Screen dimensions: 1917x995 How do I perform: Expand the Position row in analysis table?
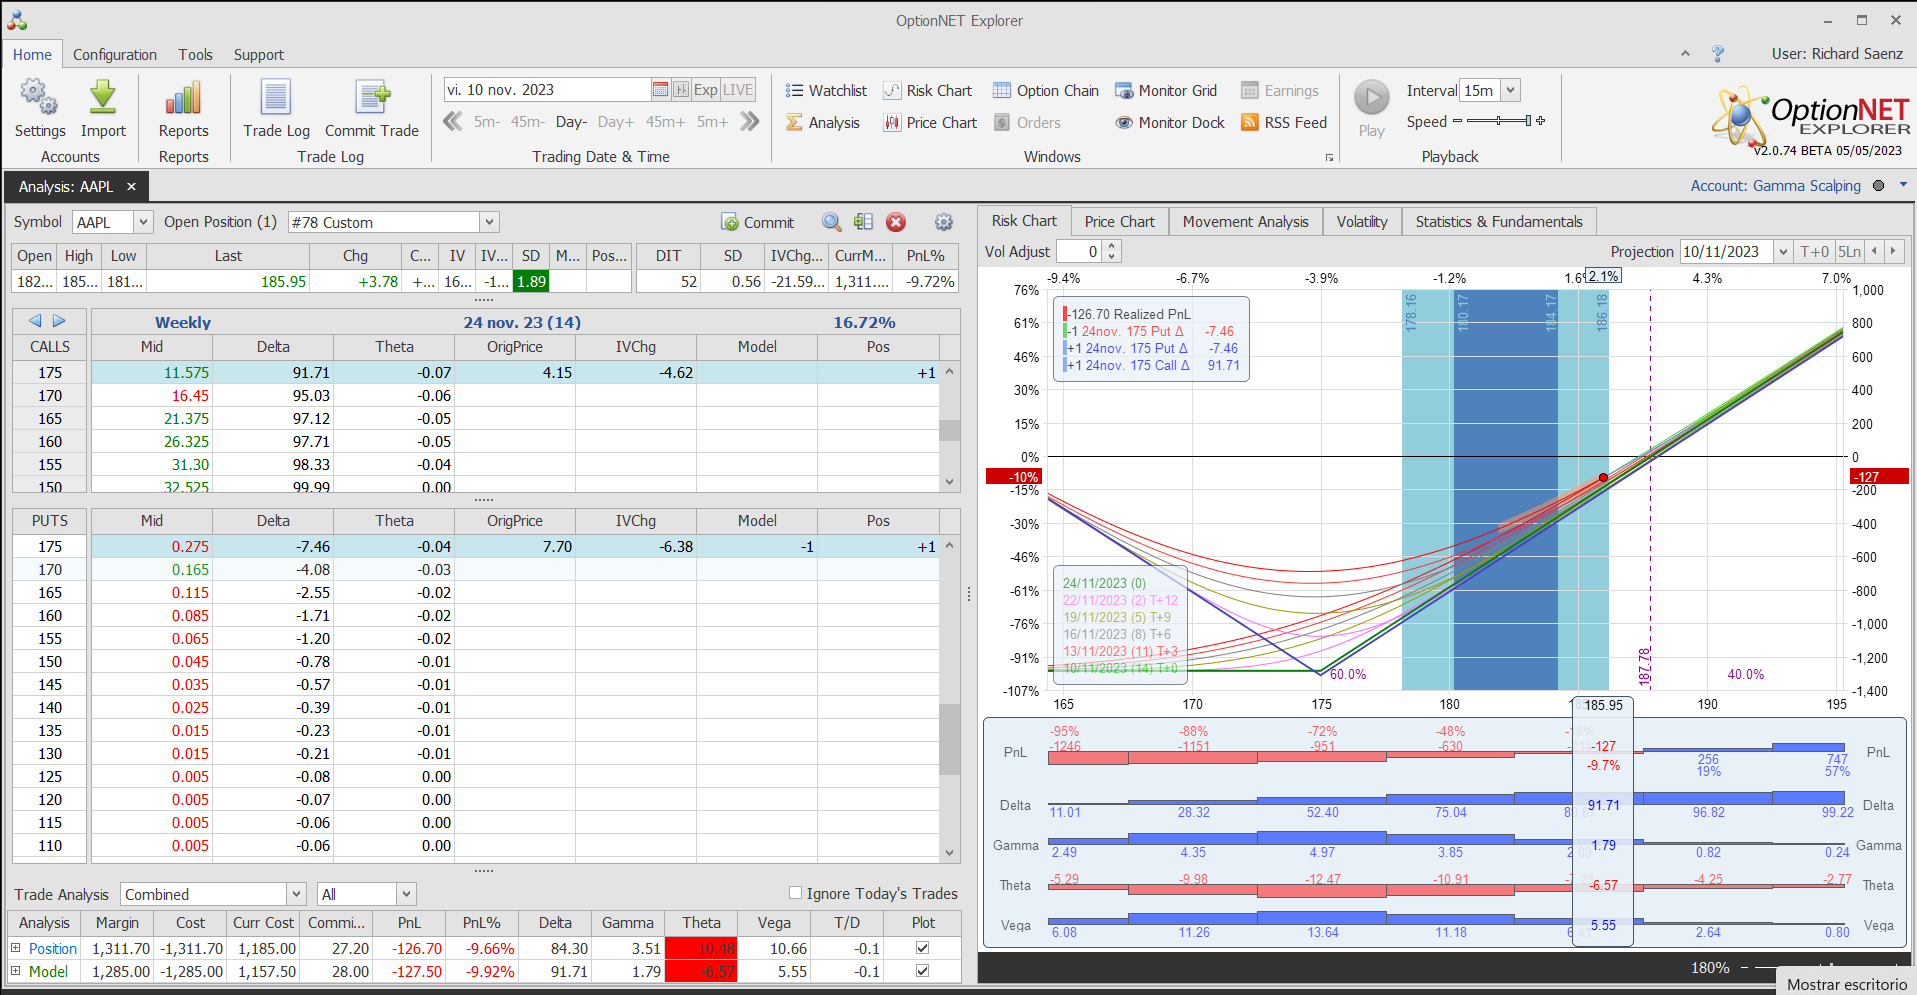(x=15, y=948)
